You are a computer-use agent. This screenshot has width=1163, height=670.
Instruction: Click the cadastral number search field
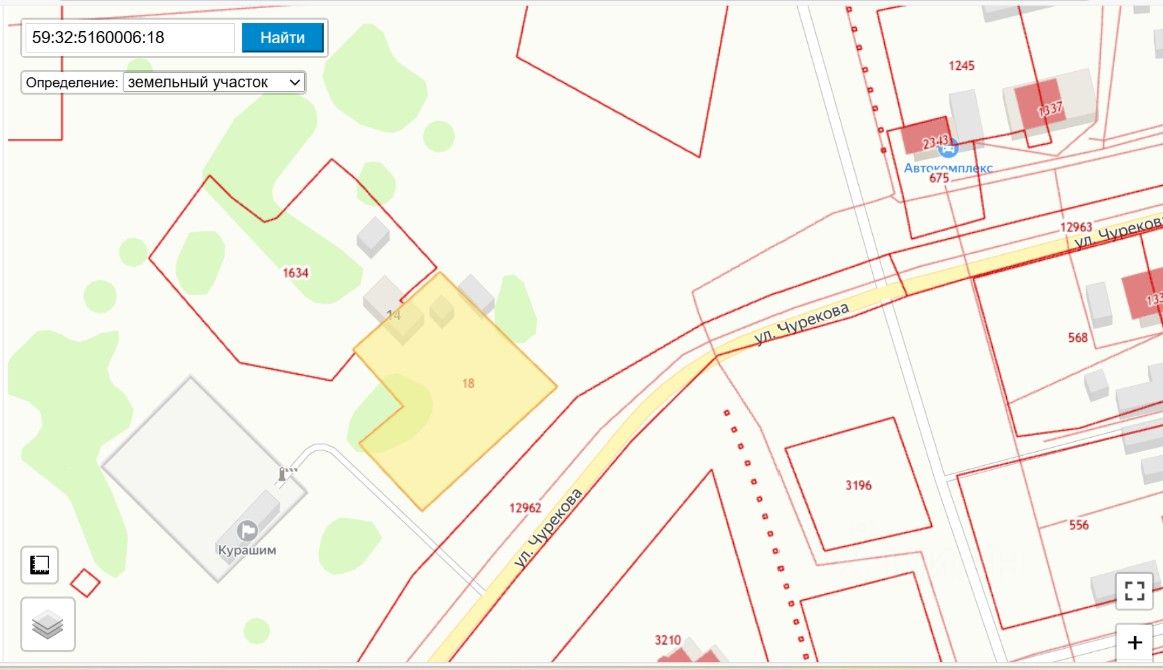click(x=130, y=38)
